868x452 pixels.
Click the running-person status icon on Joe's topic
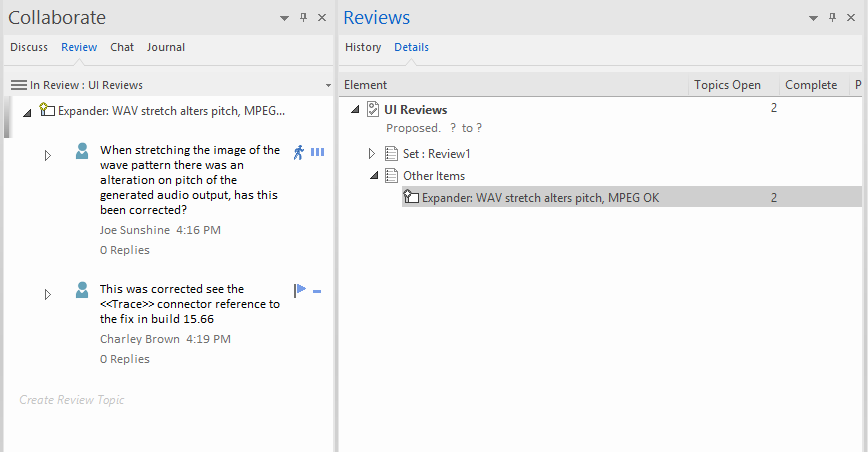[299, 152]
